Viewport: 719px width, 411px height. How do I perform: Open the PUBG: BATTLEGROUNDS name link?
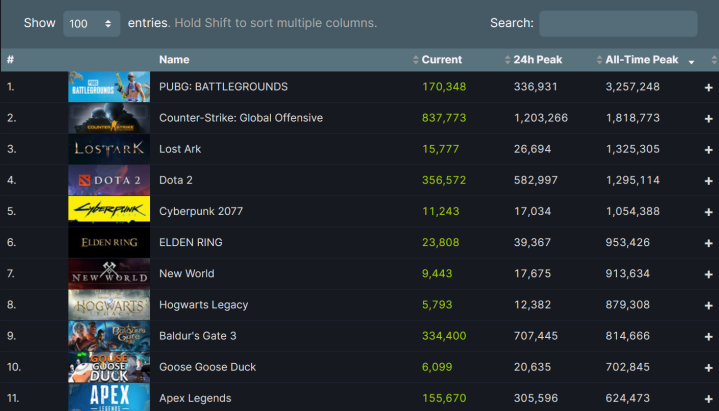tap(223, 87)
